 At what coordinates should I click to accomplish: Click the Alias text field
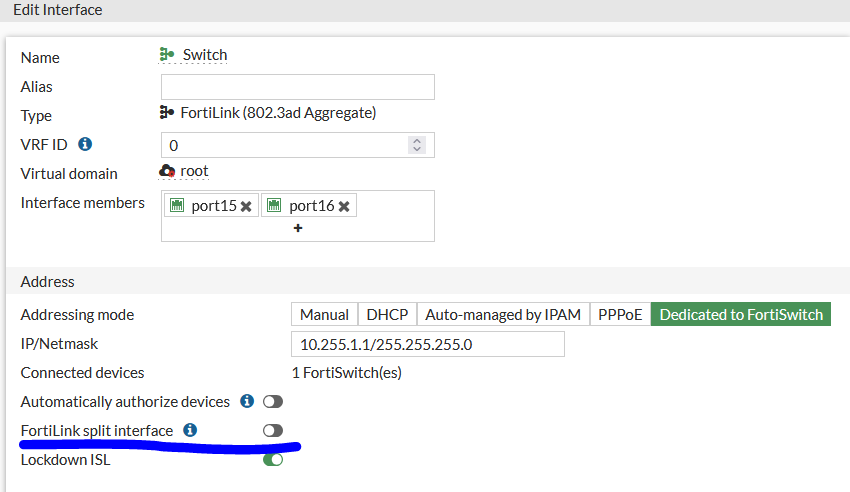tap(297, 87)
